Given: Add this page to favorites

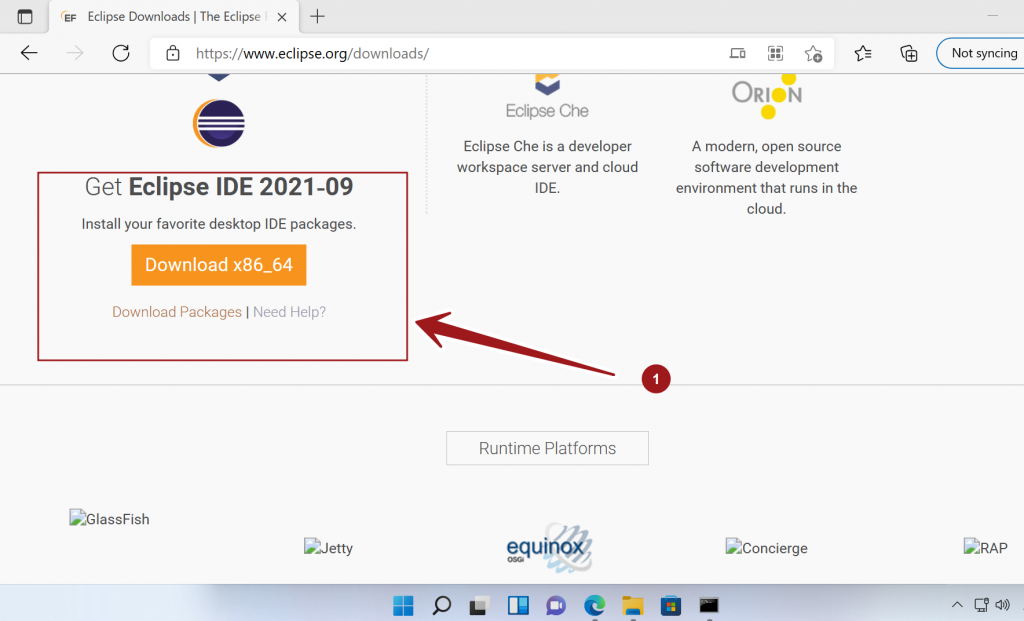Looking at the screenshot, I should 813,53.
